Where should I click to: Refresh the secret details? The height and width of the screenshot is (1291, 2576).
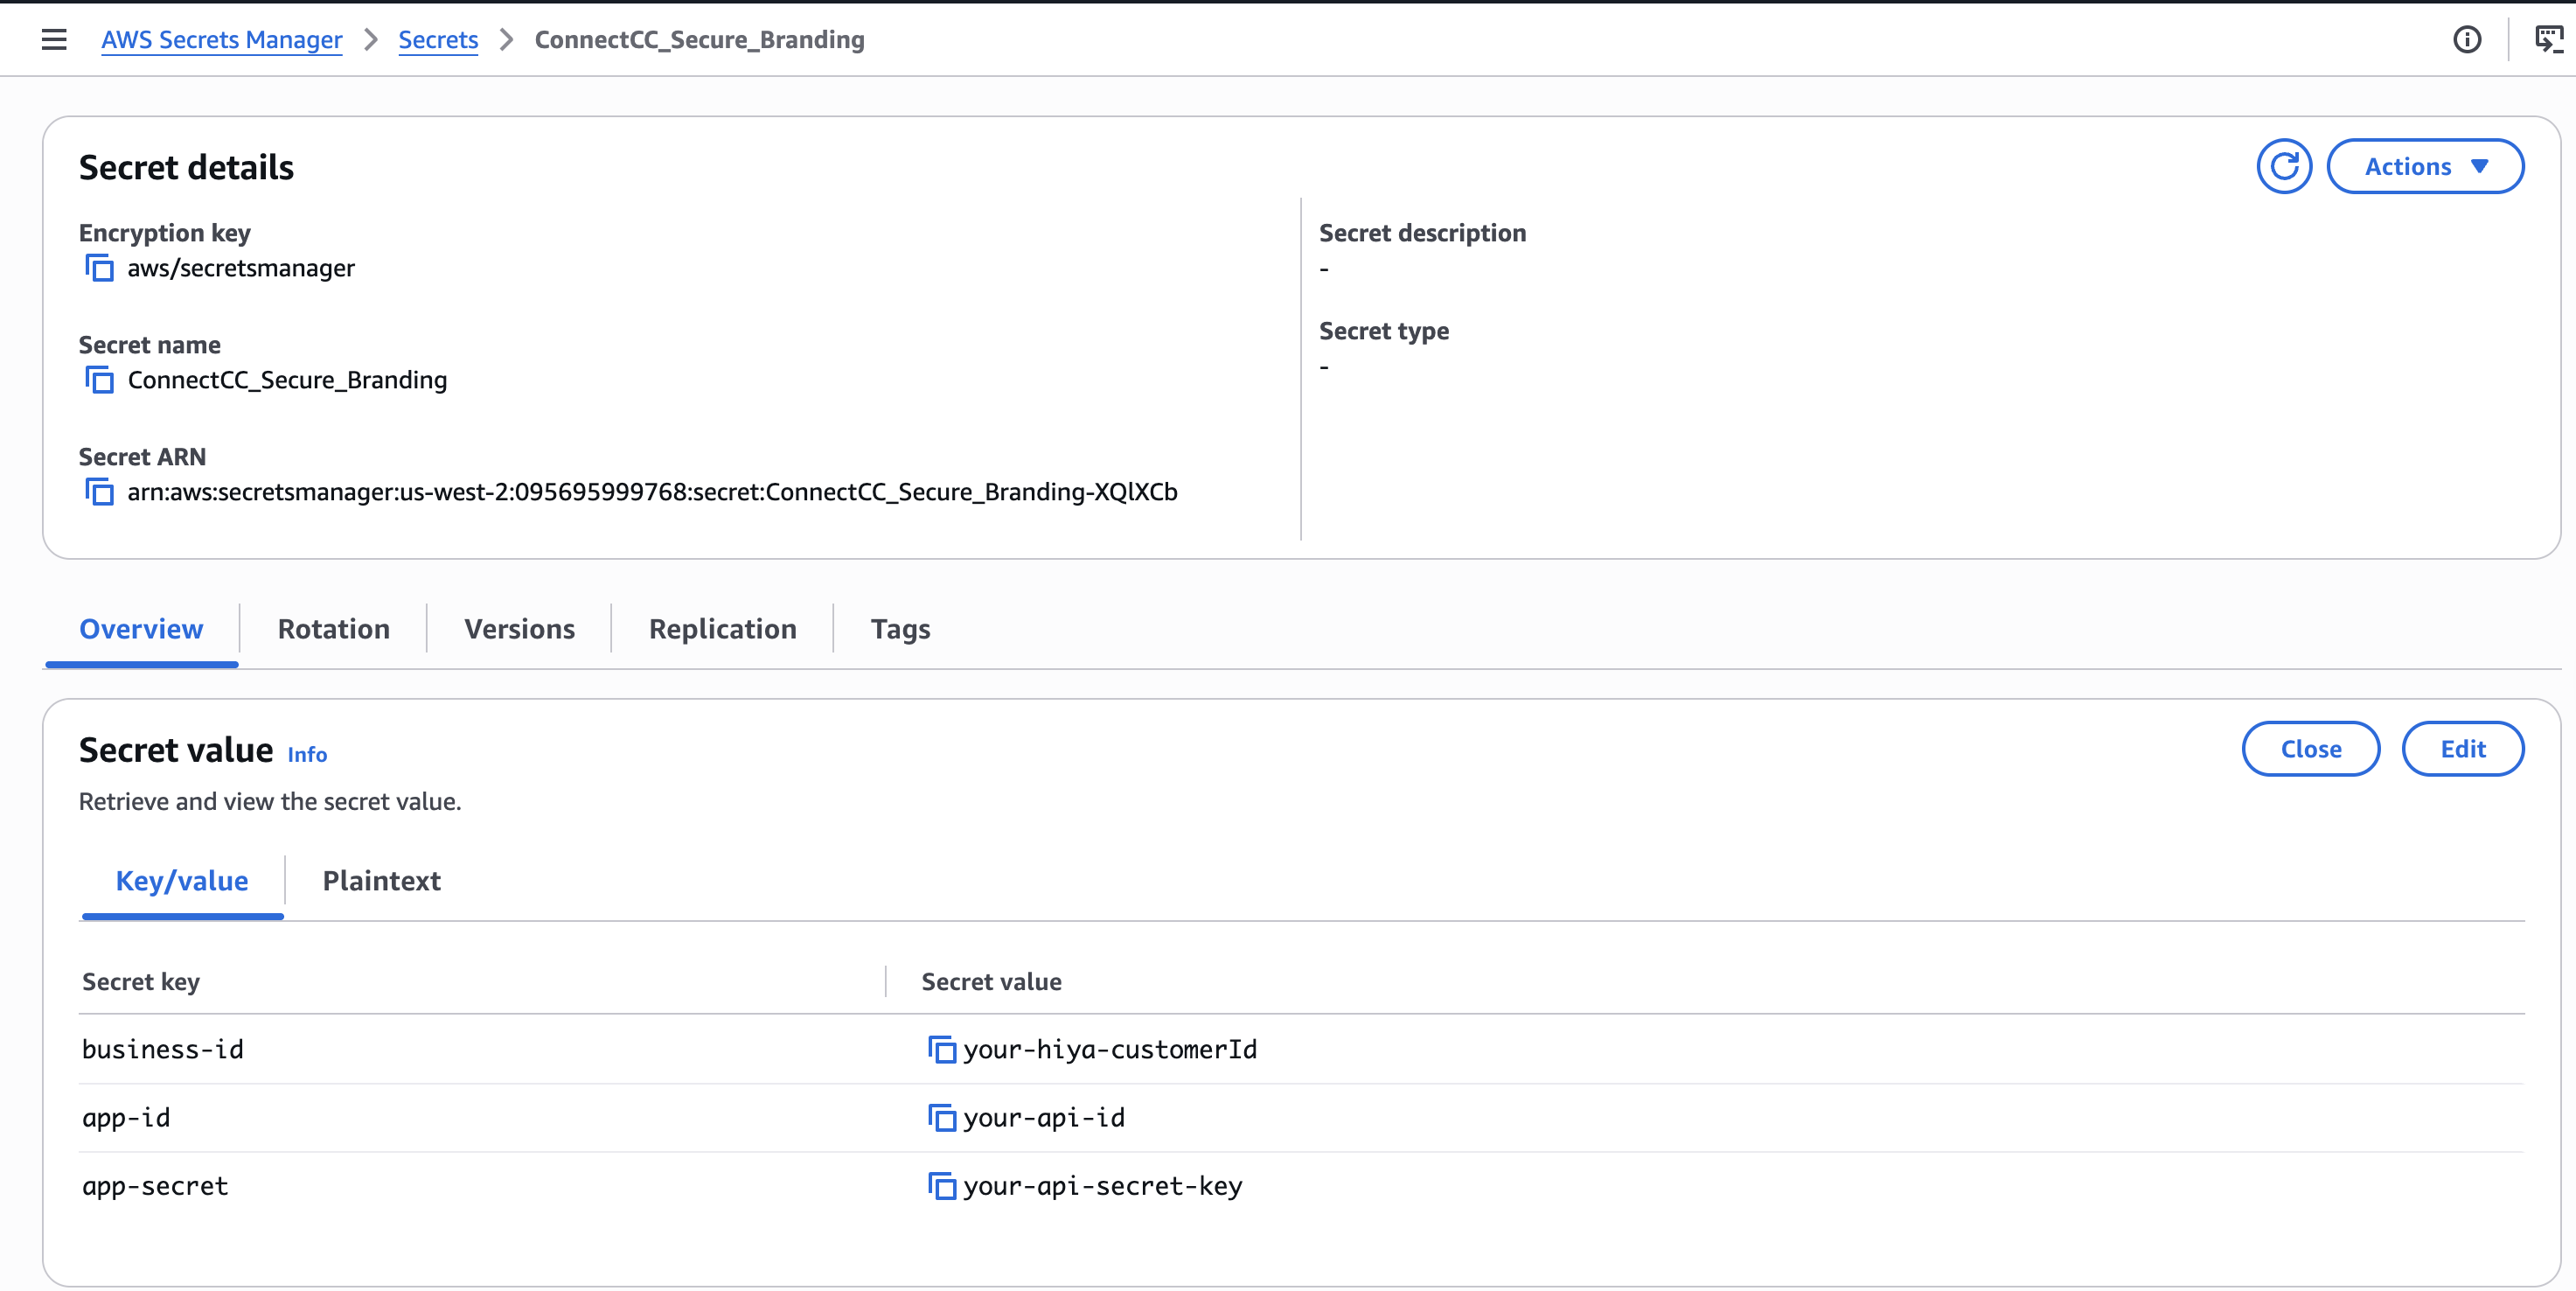[2284, 166]
